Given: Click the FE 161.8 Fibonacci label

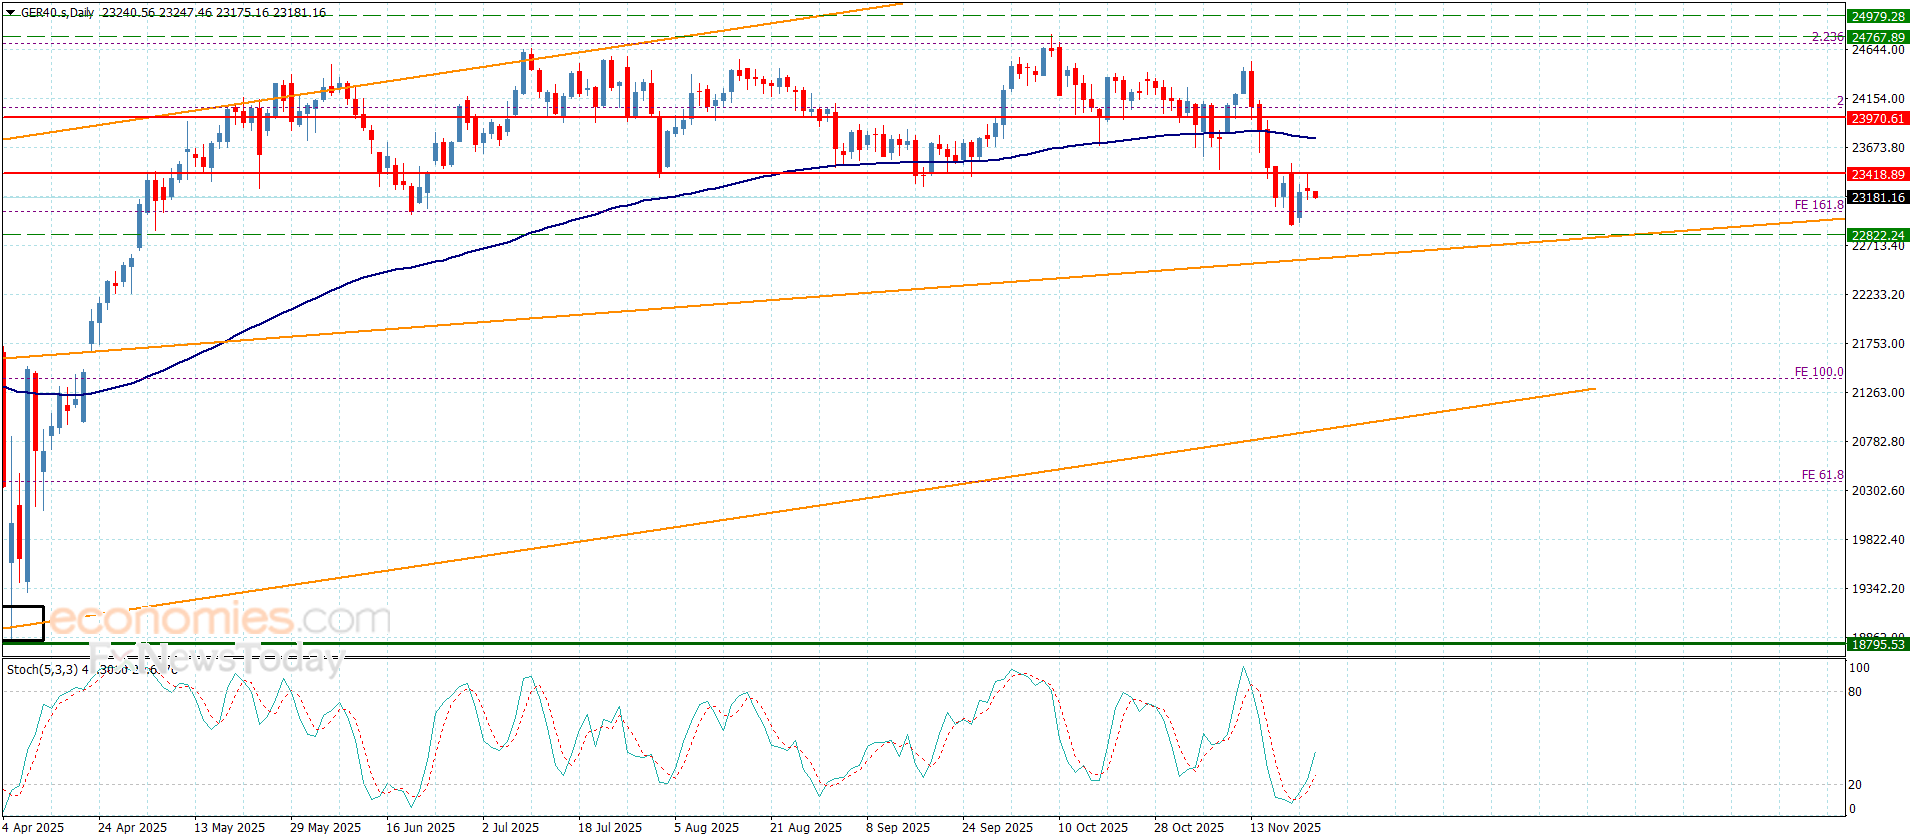Looking at the screenshot, I should point(1818,205).
